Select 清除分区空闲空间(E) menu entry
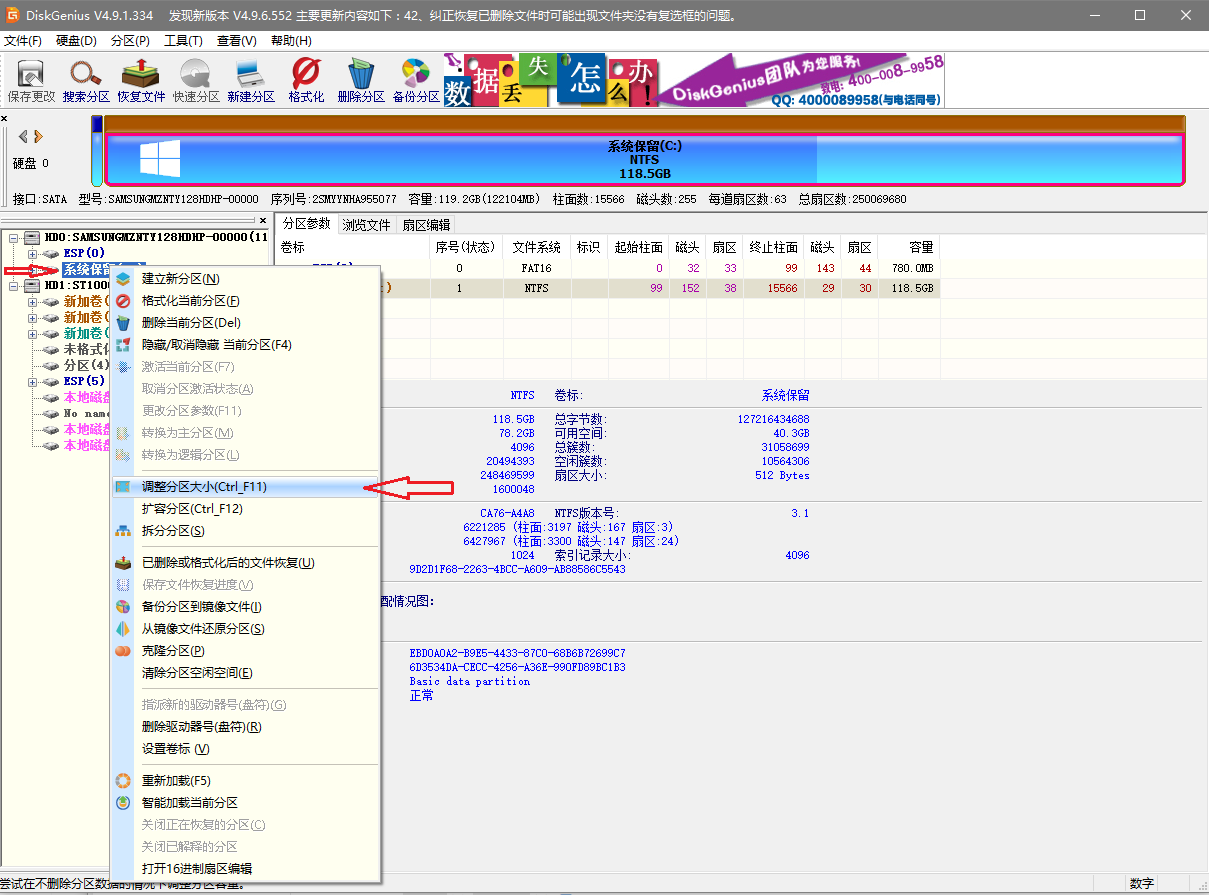Screen dimensions: 1209x895 click(246, 672)
